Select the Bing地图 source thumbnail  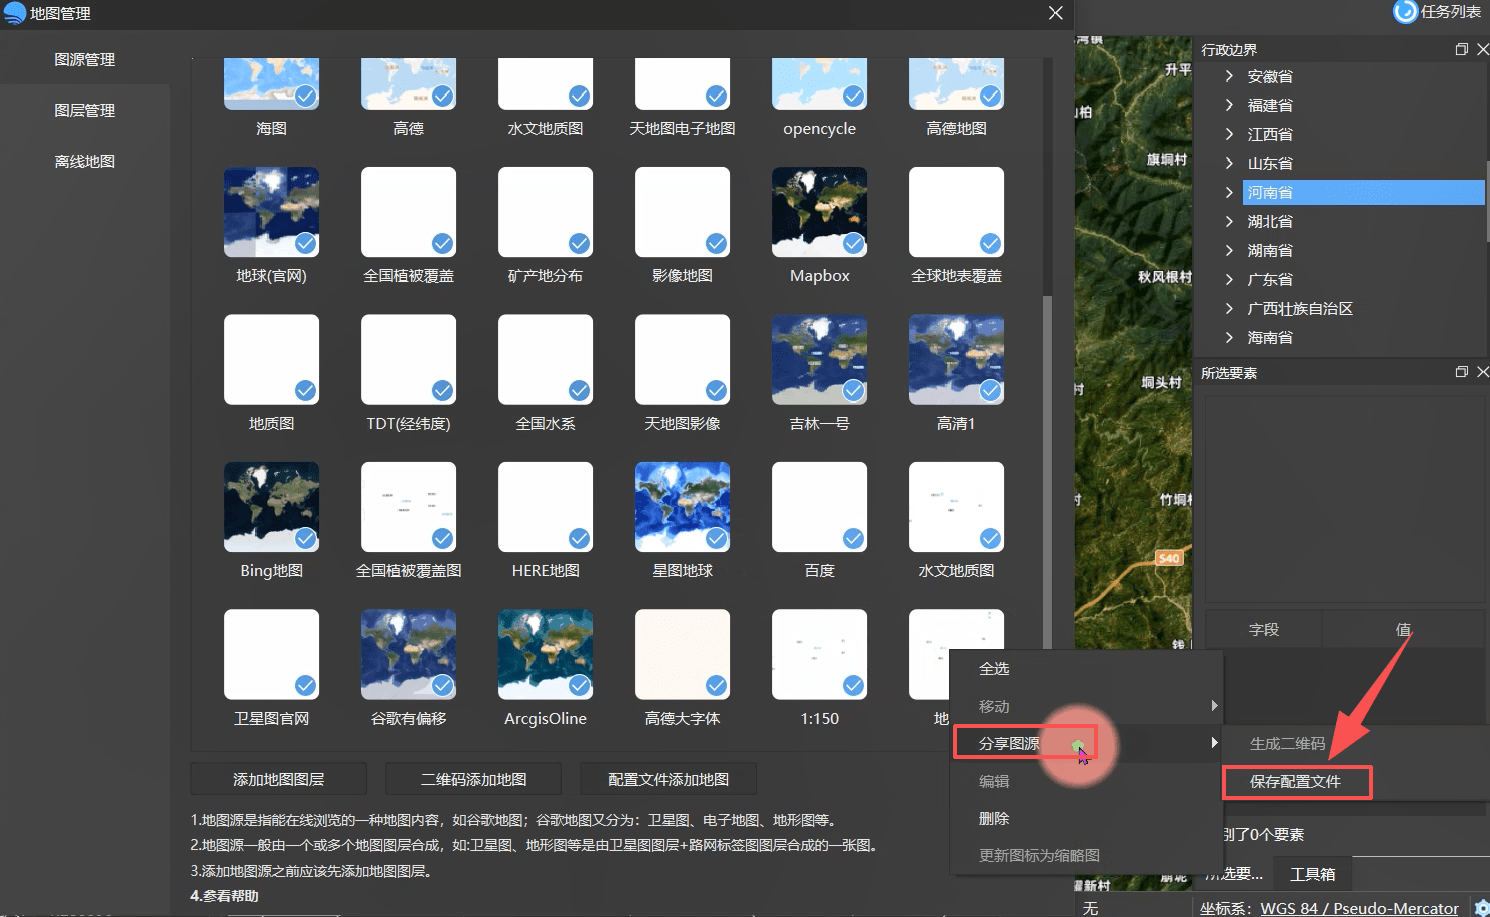coord(271,507)
